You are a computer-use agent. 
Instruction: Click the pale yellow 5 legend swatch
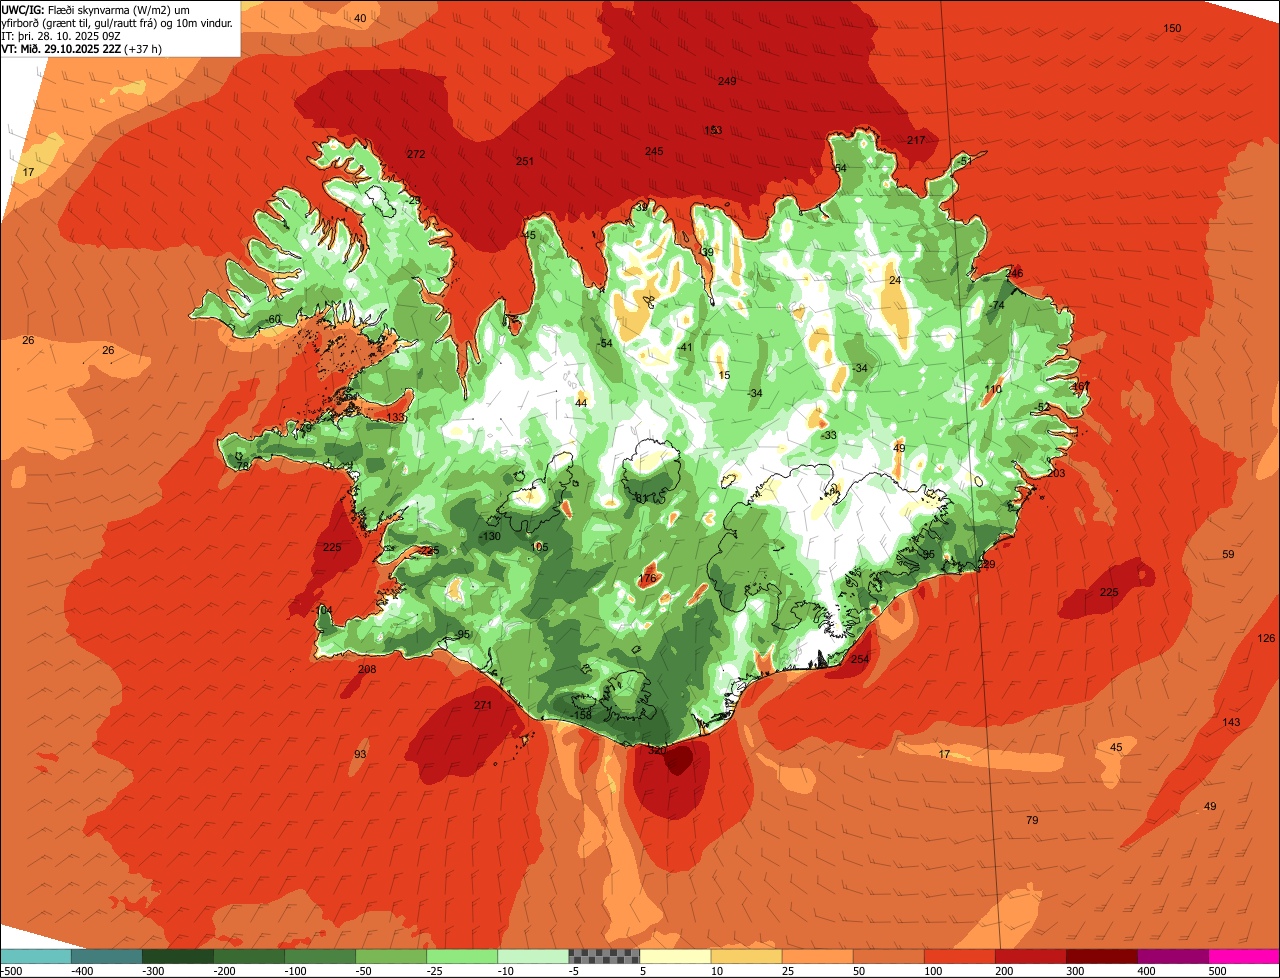click(675, 956)
